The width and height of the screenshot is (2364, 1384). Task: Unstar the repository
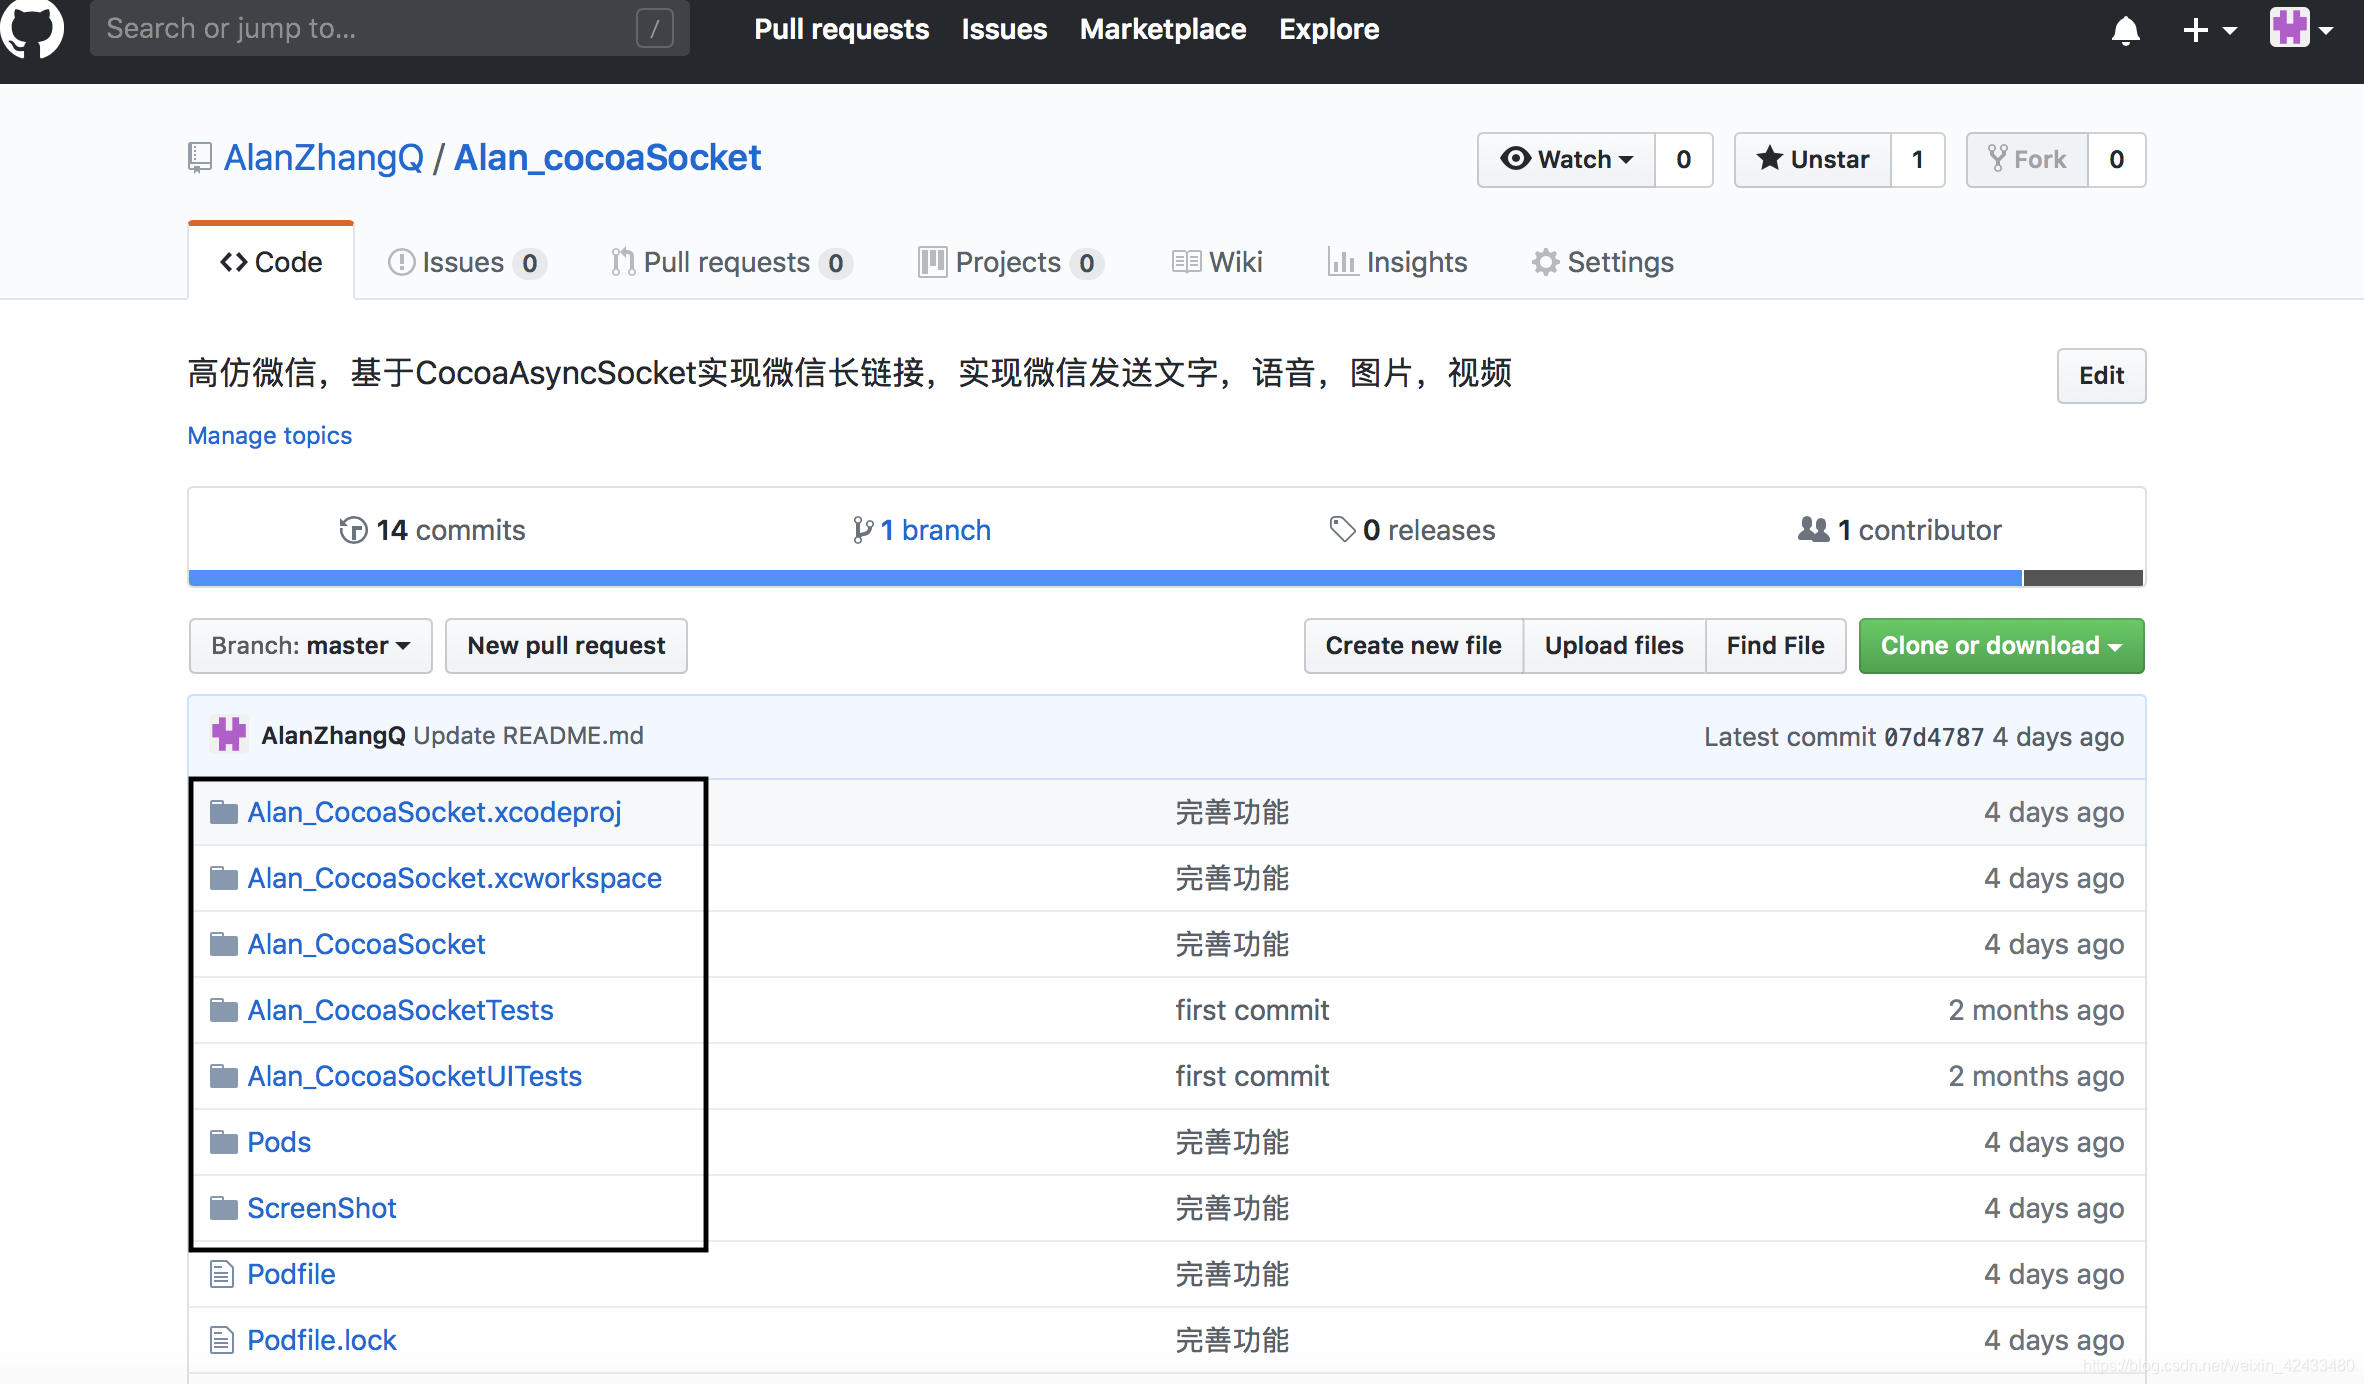pos(1812,159)
